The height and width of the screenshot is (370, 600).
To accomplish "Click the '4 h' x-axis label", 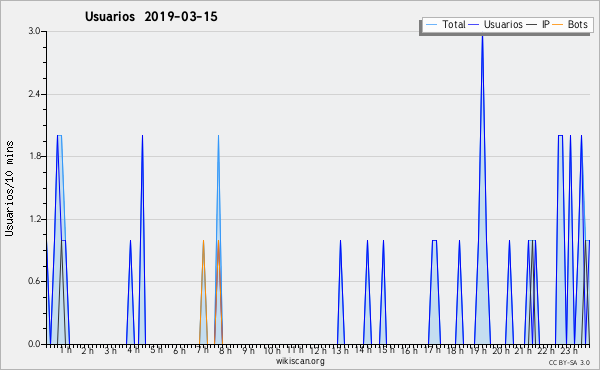I will pos(133,350).
